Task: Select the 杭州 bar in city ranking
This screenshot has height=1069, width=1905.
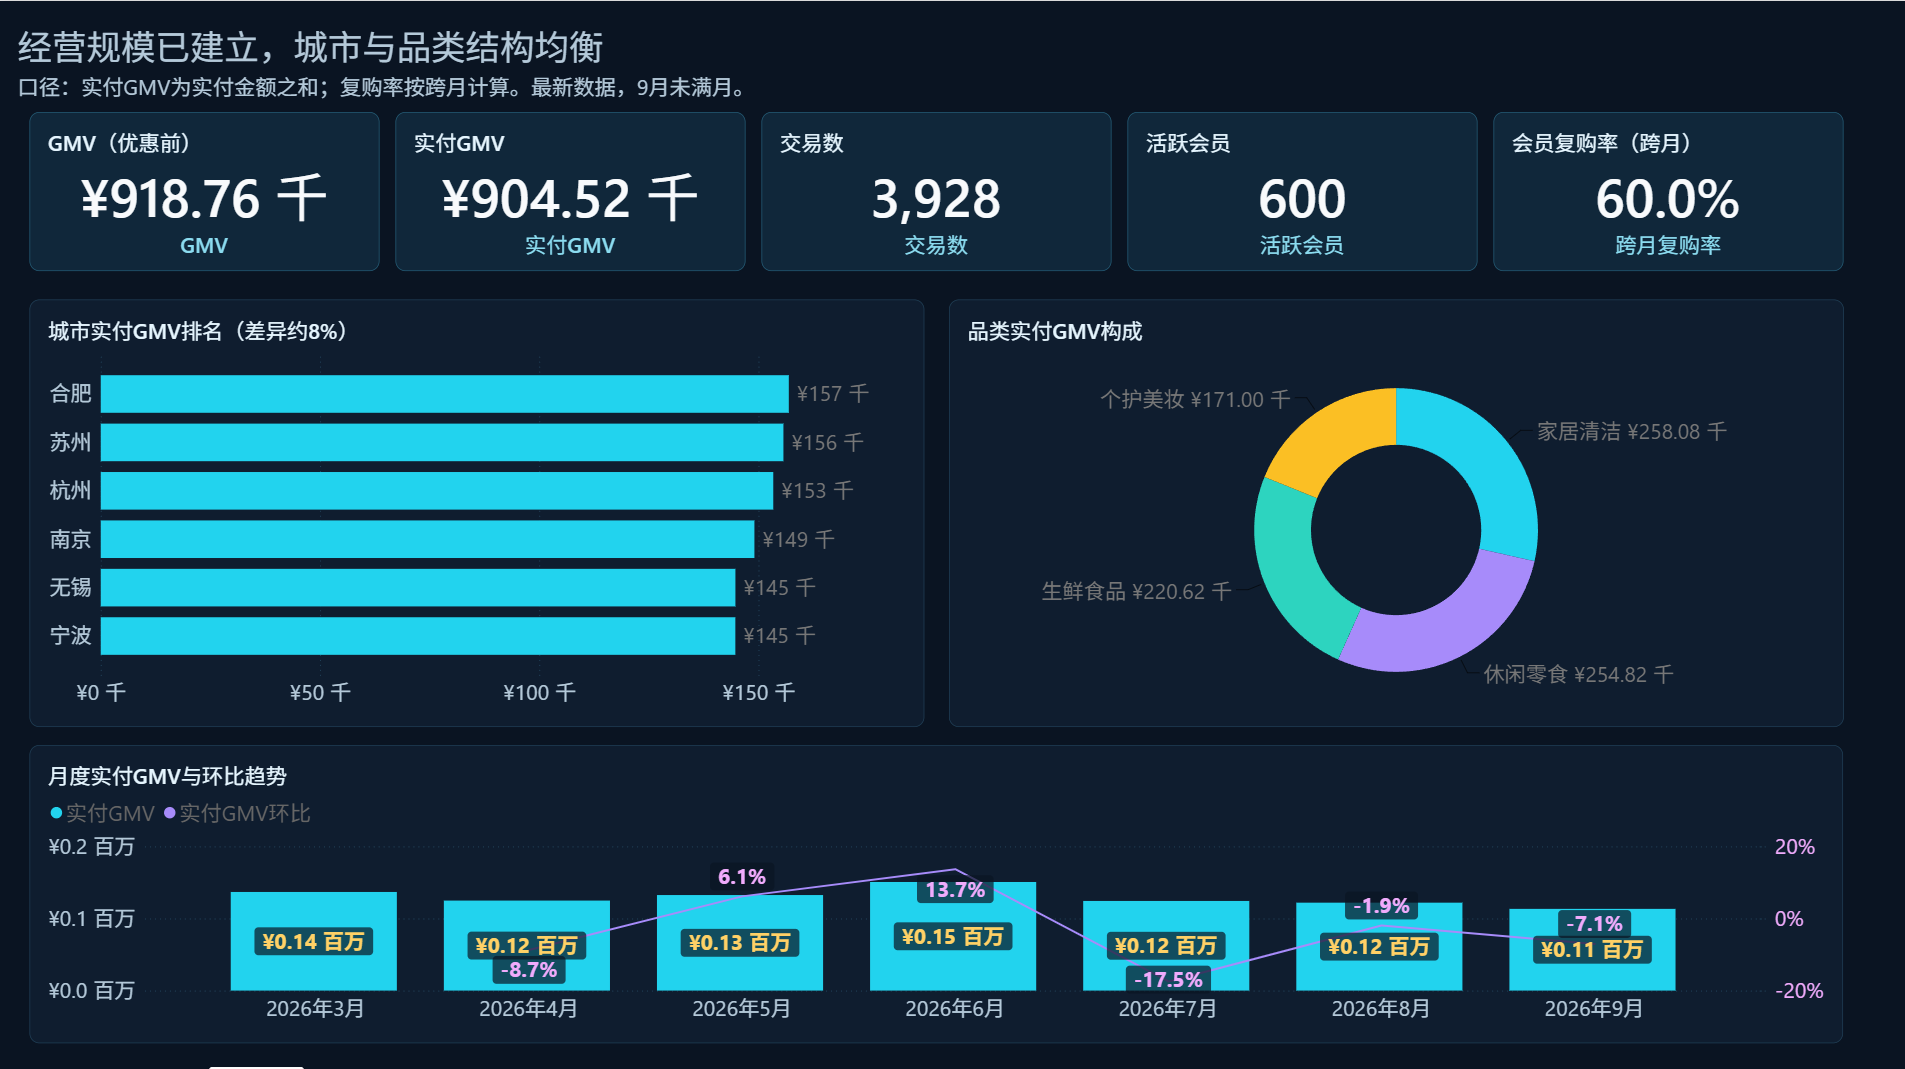Action: click(x=437, y=491)
